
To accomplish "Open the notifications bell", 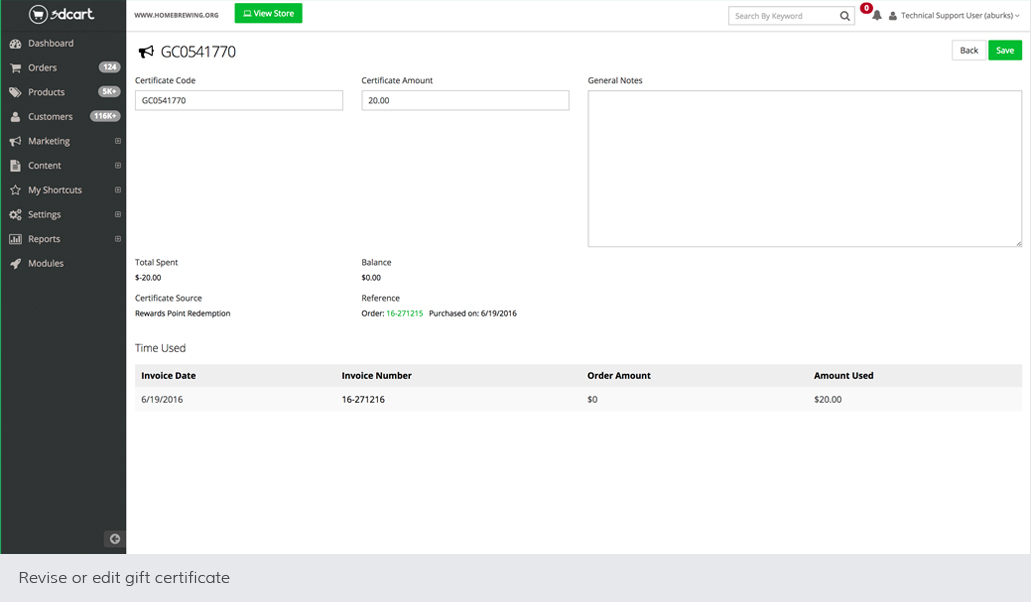I will 876,16.
